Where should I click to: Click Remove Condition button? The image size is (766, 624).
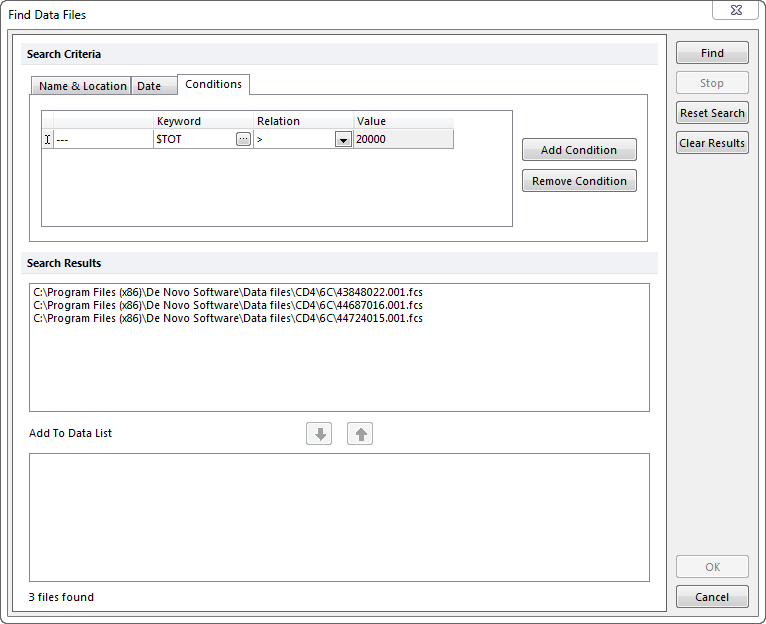tap(579, 181)
